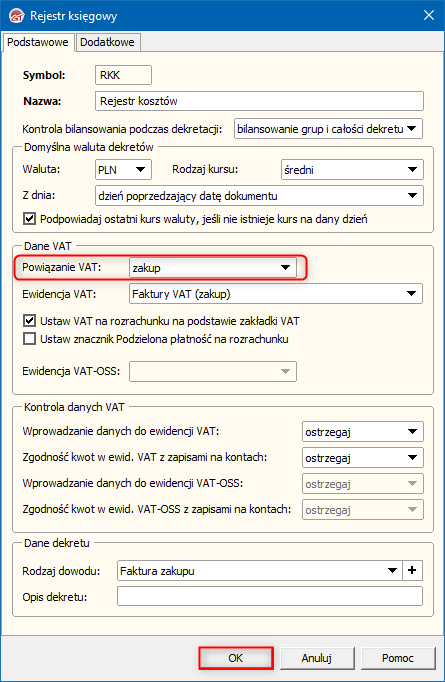This screenshot has width=445, height=682.
Task: Click the Anuluj button
Action: tap(317, 658)
